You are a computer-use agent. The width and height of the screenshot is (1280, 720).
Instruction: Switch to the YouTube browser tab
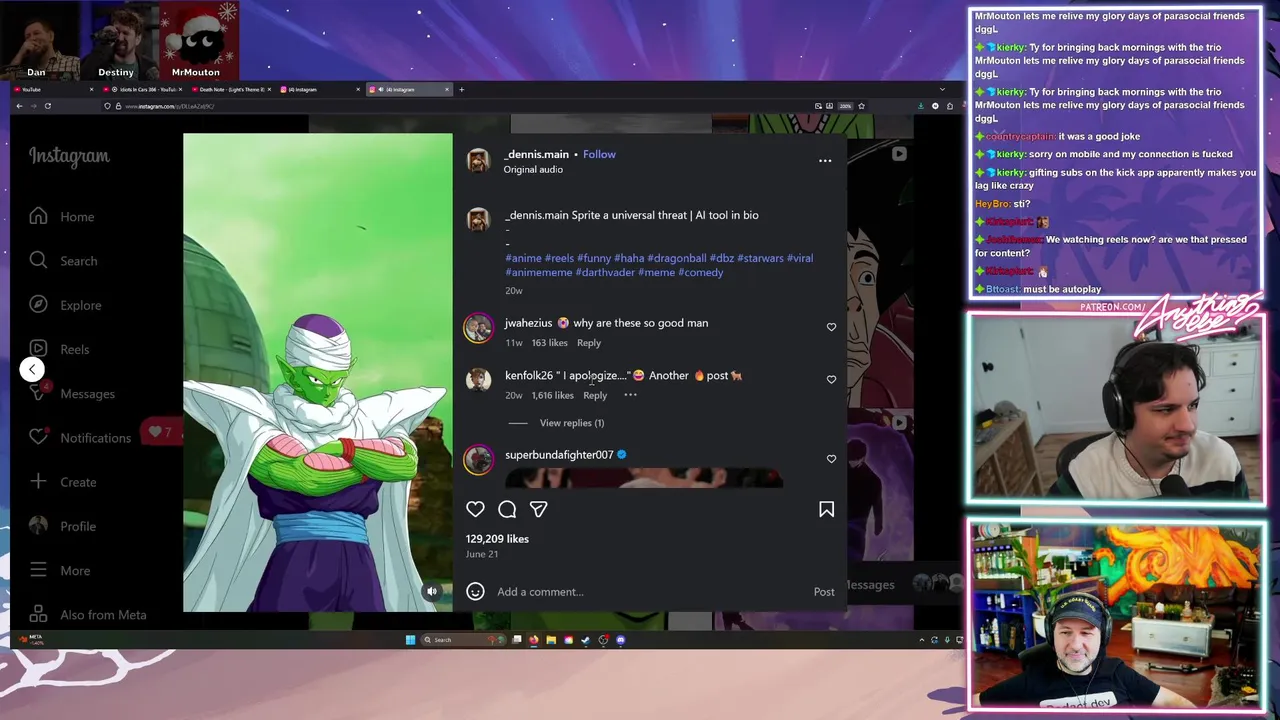coord(53,89)
